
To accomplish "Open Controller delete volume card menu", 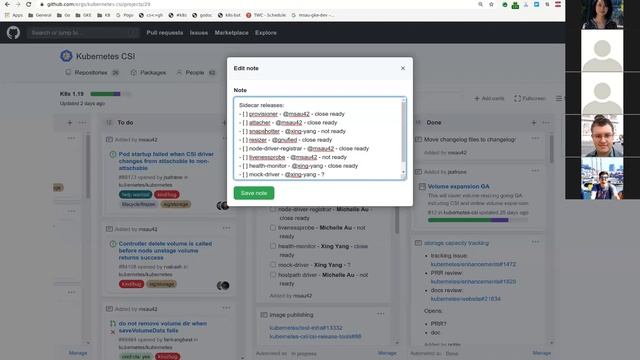I will point(227,228).
